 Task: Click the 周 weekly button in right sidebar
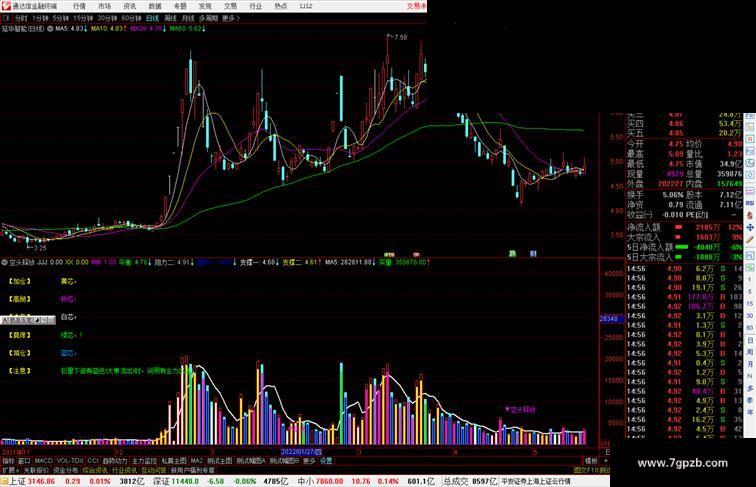click(750, 352)
